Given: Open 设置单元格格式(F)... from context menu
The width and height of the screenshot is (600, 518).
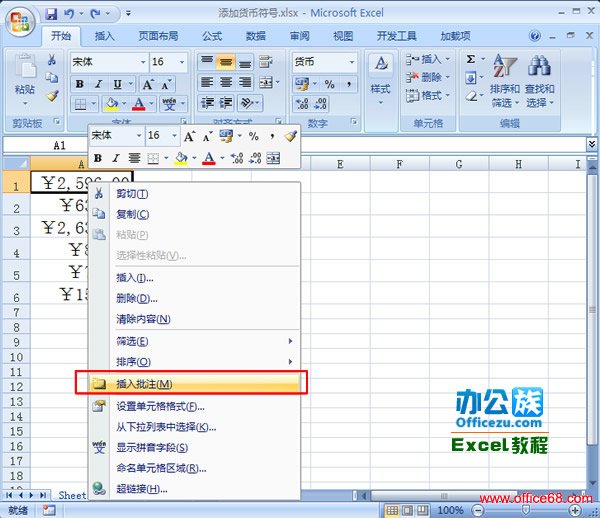Looking at the screenshot, I should [x=195, y=406].
